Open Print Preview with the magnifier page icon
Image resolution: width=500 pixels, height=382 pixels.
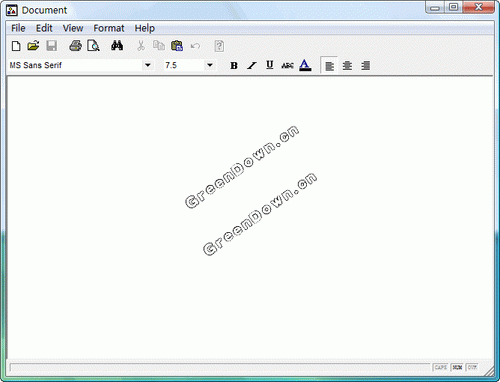click(93, 46)
